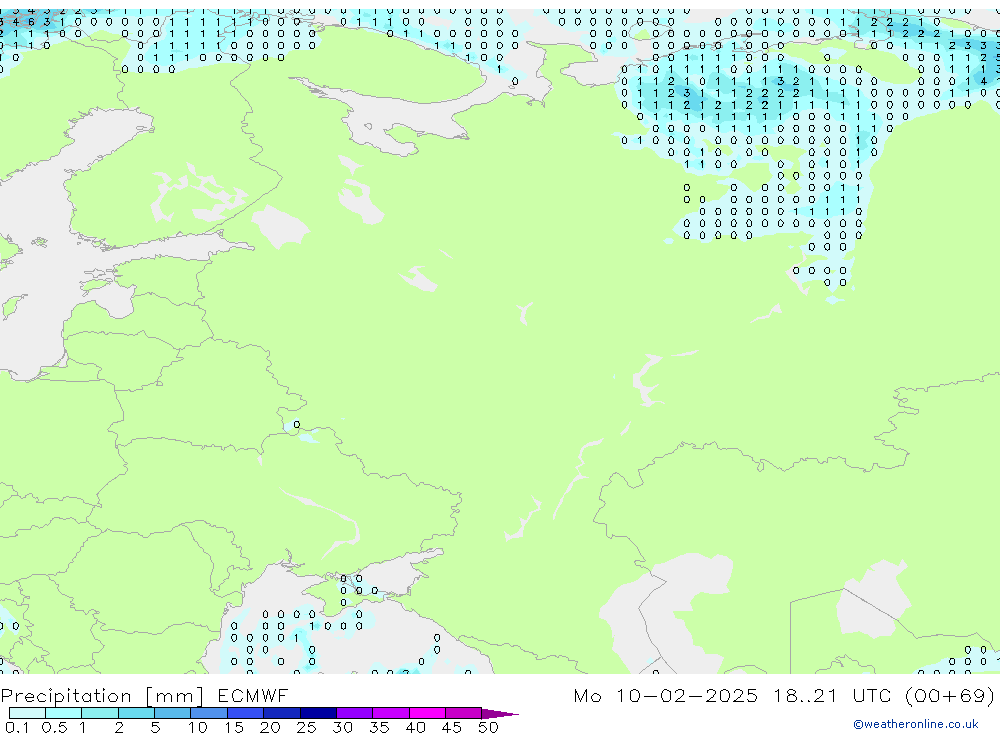The width and height of the screenshot is (1000, 733).
Task: Click the 'ECMWF' model label
Action: (x=253, y=695)
